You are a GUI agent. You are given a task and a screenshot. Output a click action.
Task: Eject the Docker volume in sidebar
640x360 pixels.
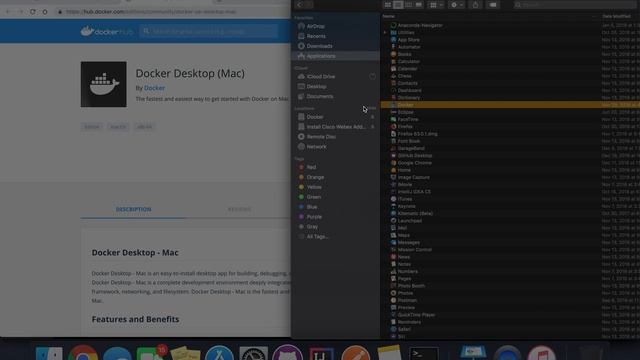(x=372, y=117)
